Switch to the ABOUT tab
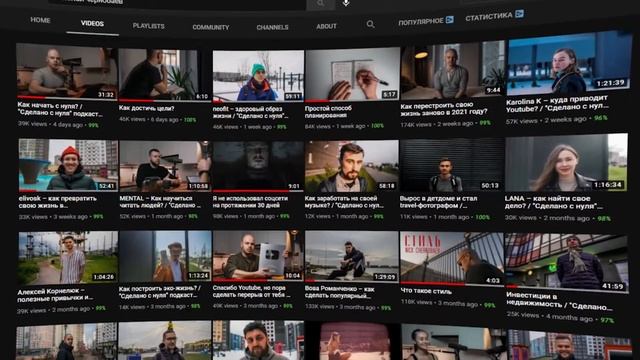 pyautogui.click(x=327, y=26)
